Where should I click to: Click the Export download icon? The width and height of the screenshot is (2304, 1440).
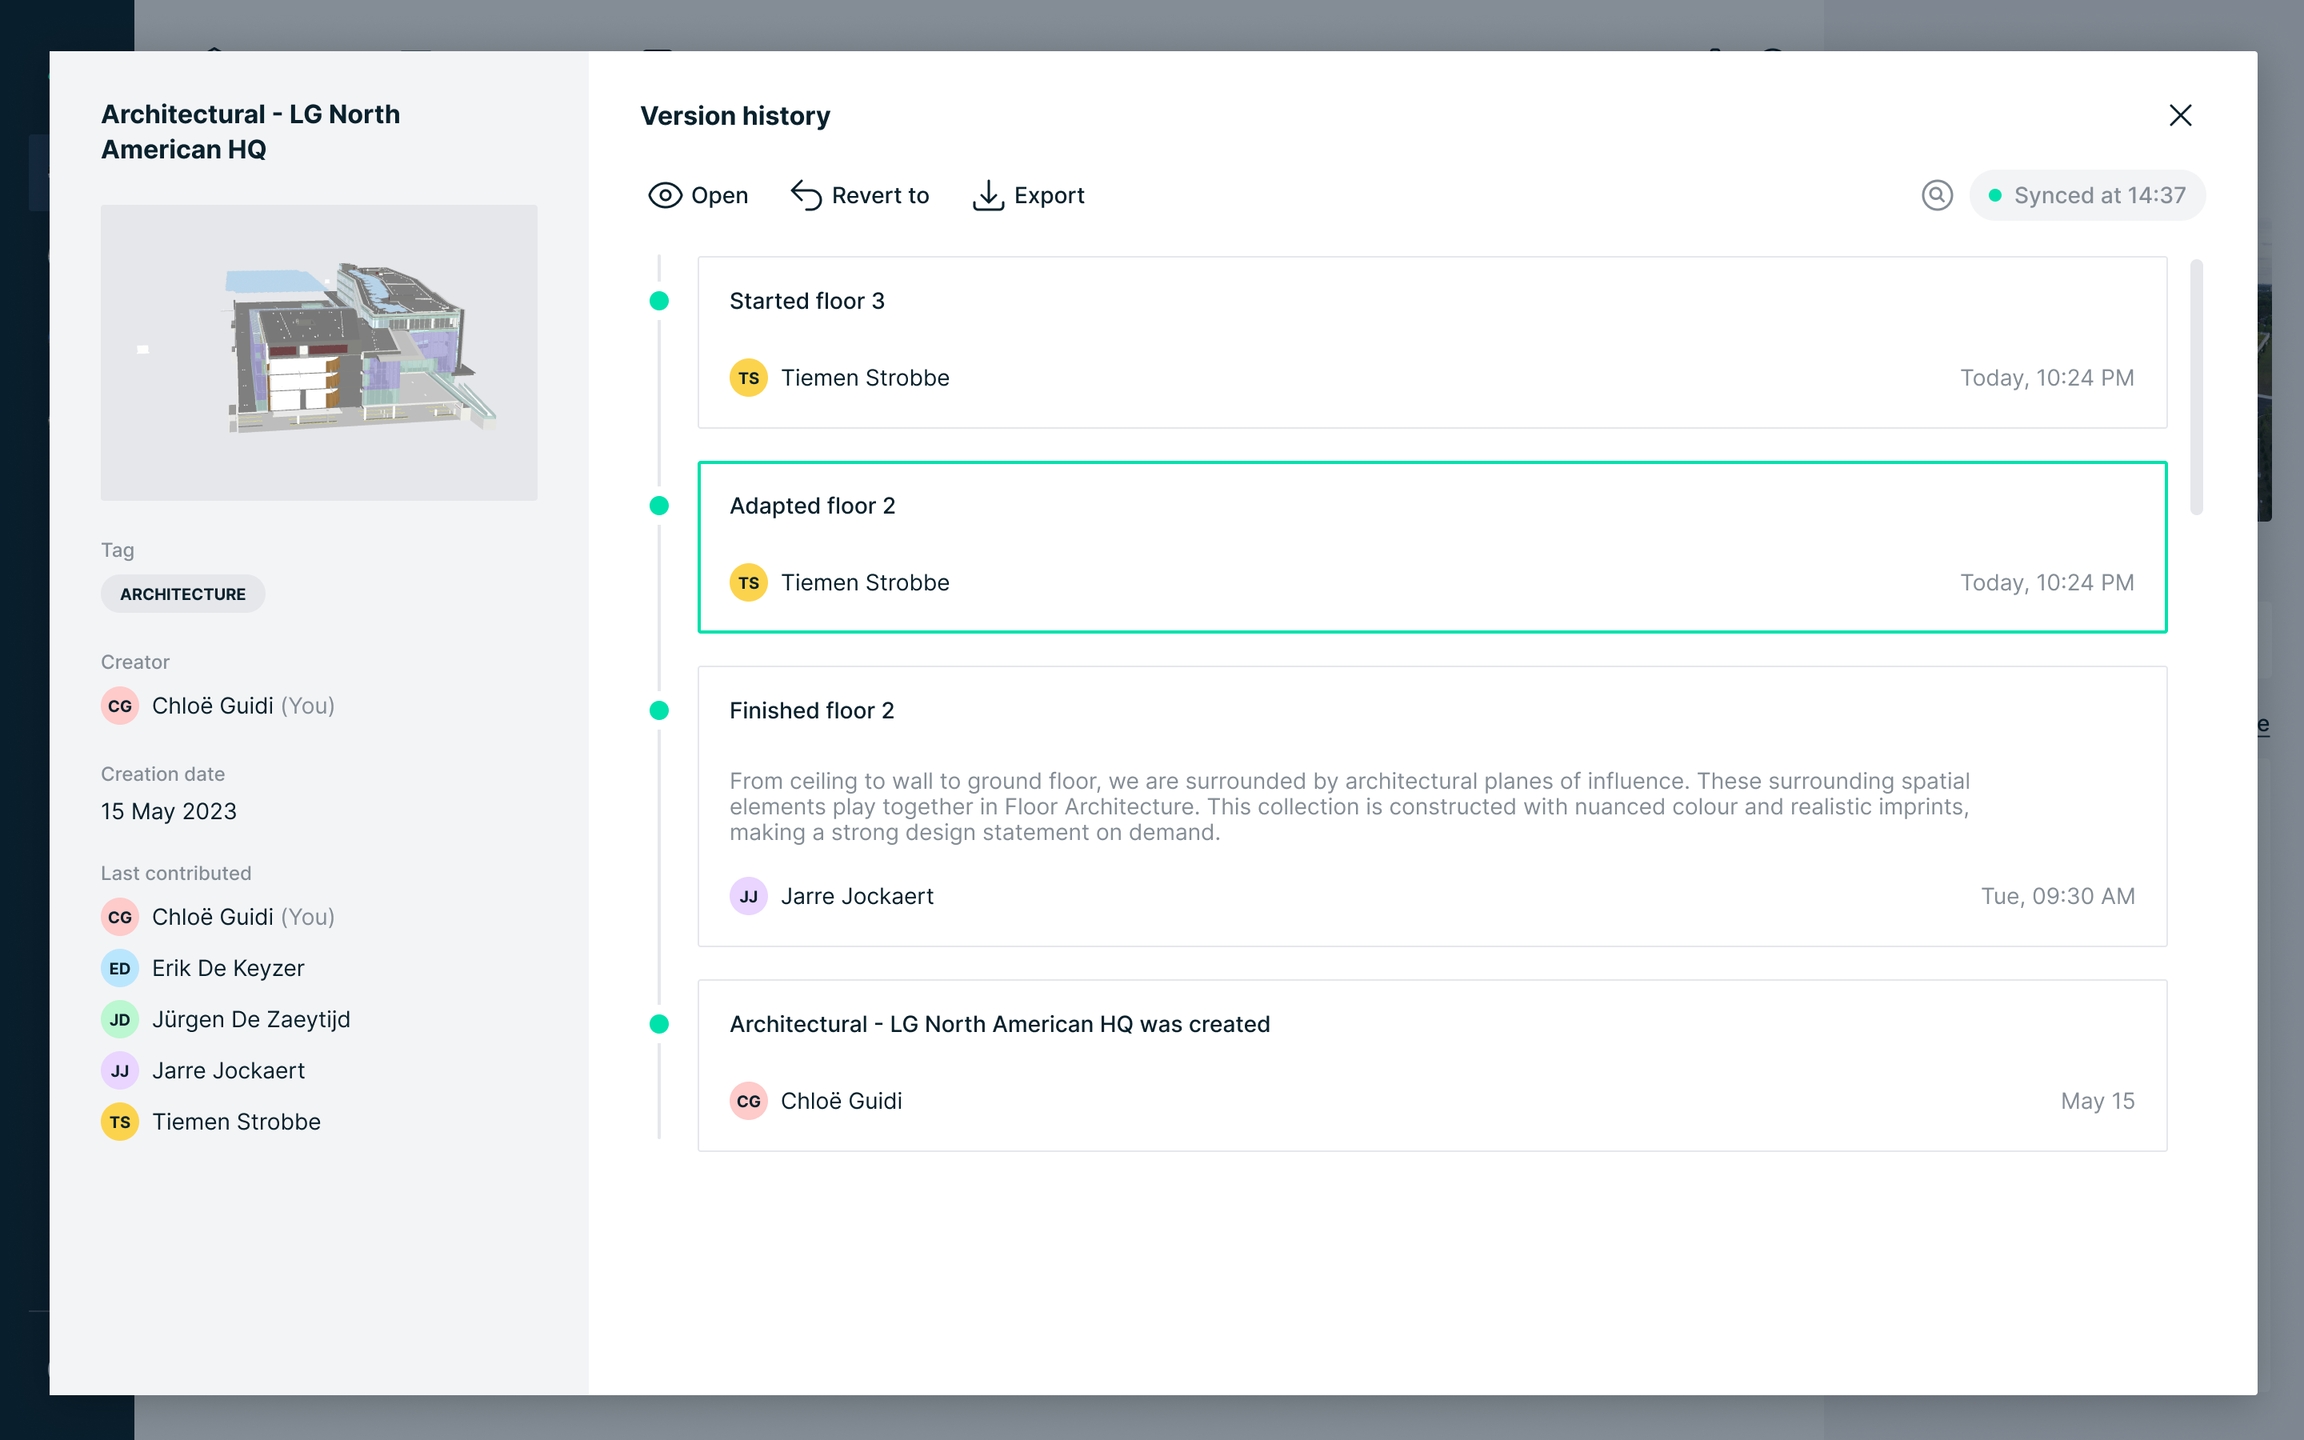(x=988, y=195)
